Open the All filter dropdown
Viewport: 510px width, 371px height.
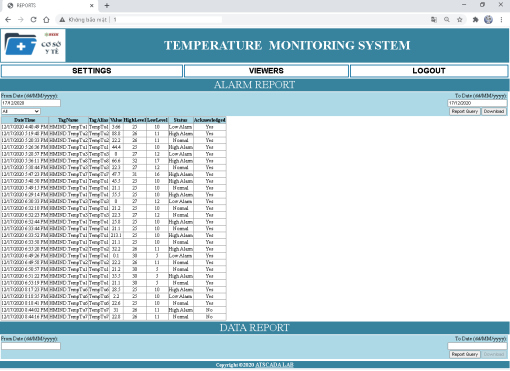click(x=21, y=111)
